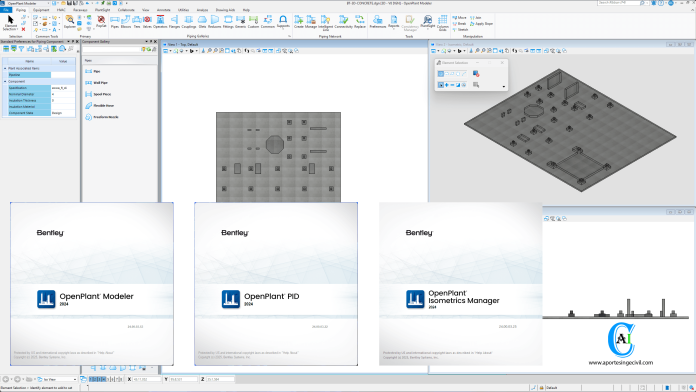Click Create in Piping Network group
696x392 pixels.
(x=299, y=21)
